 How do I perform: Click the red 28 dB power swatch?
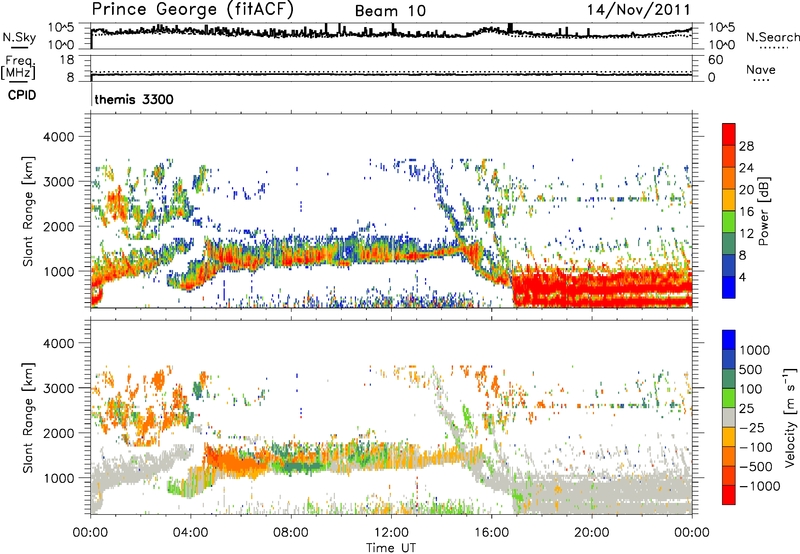coord(729,134)
